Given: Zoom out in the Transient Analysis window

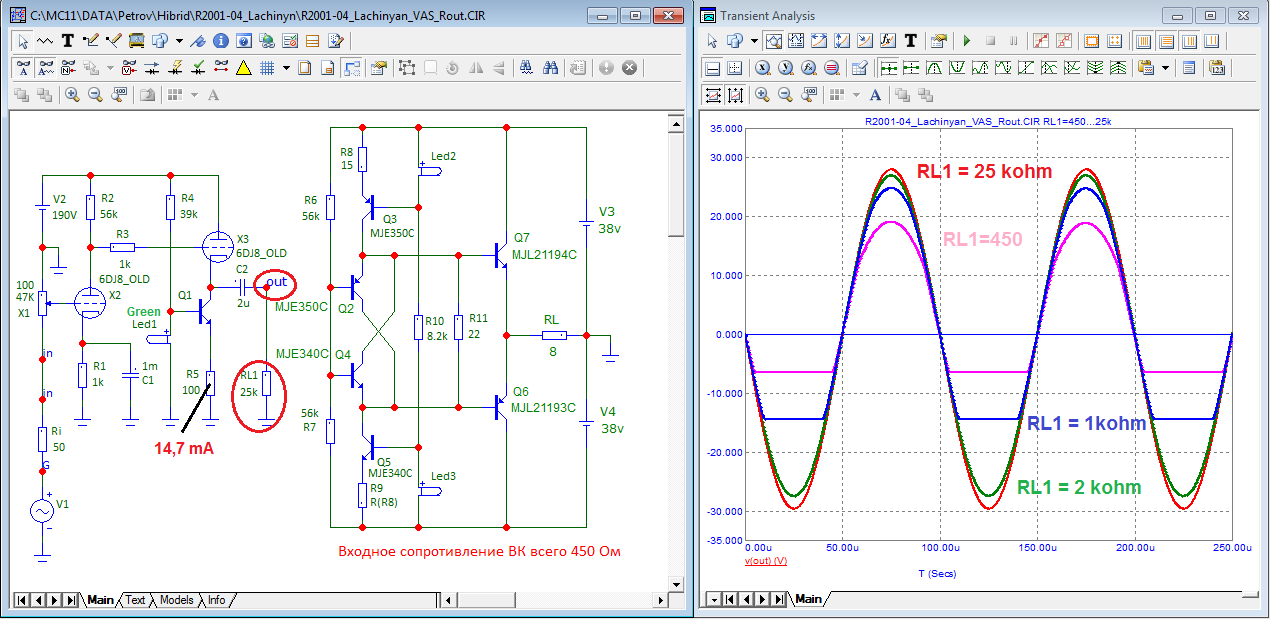Looking at the screenshot, I should point(785,95).
